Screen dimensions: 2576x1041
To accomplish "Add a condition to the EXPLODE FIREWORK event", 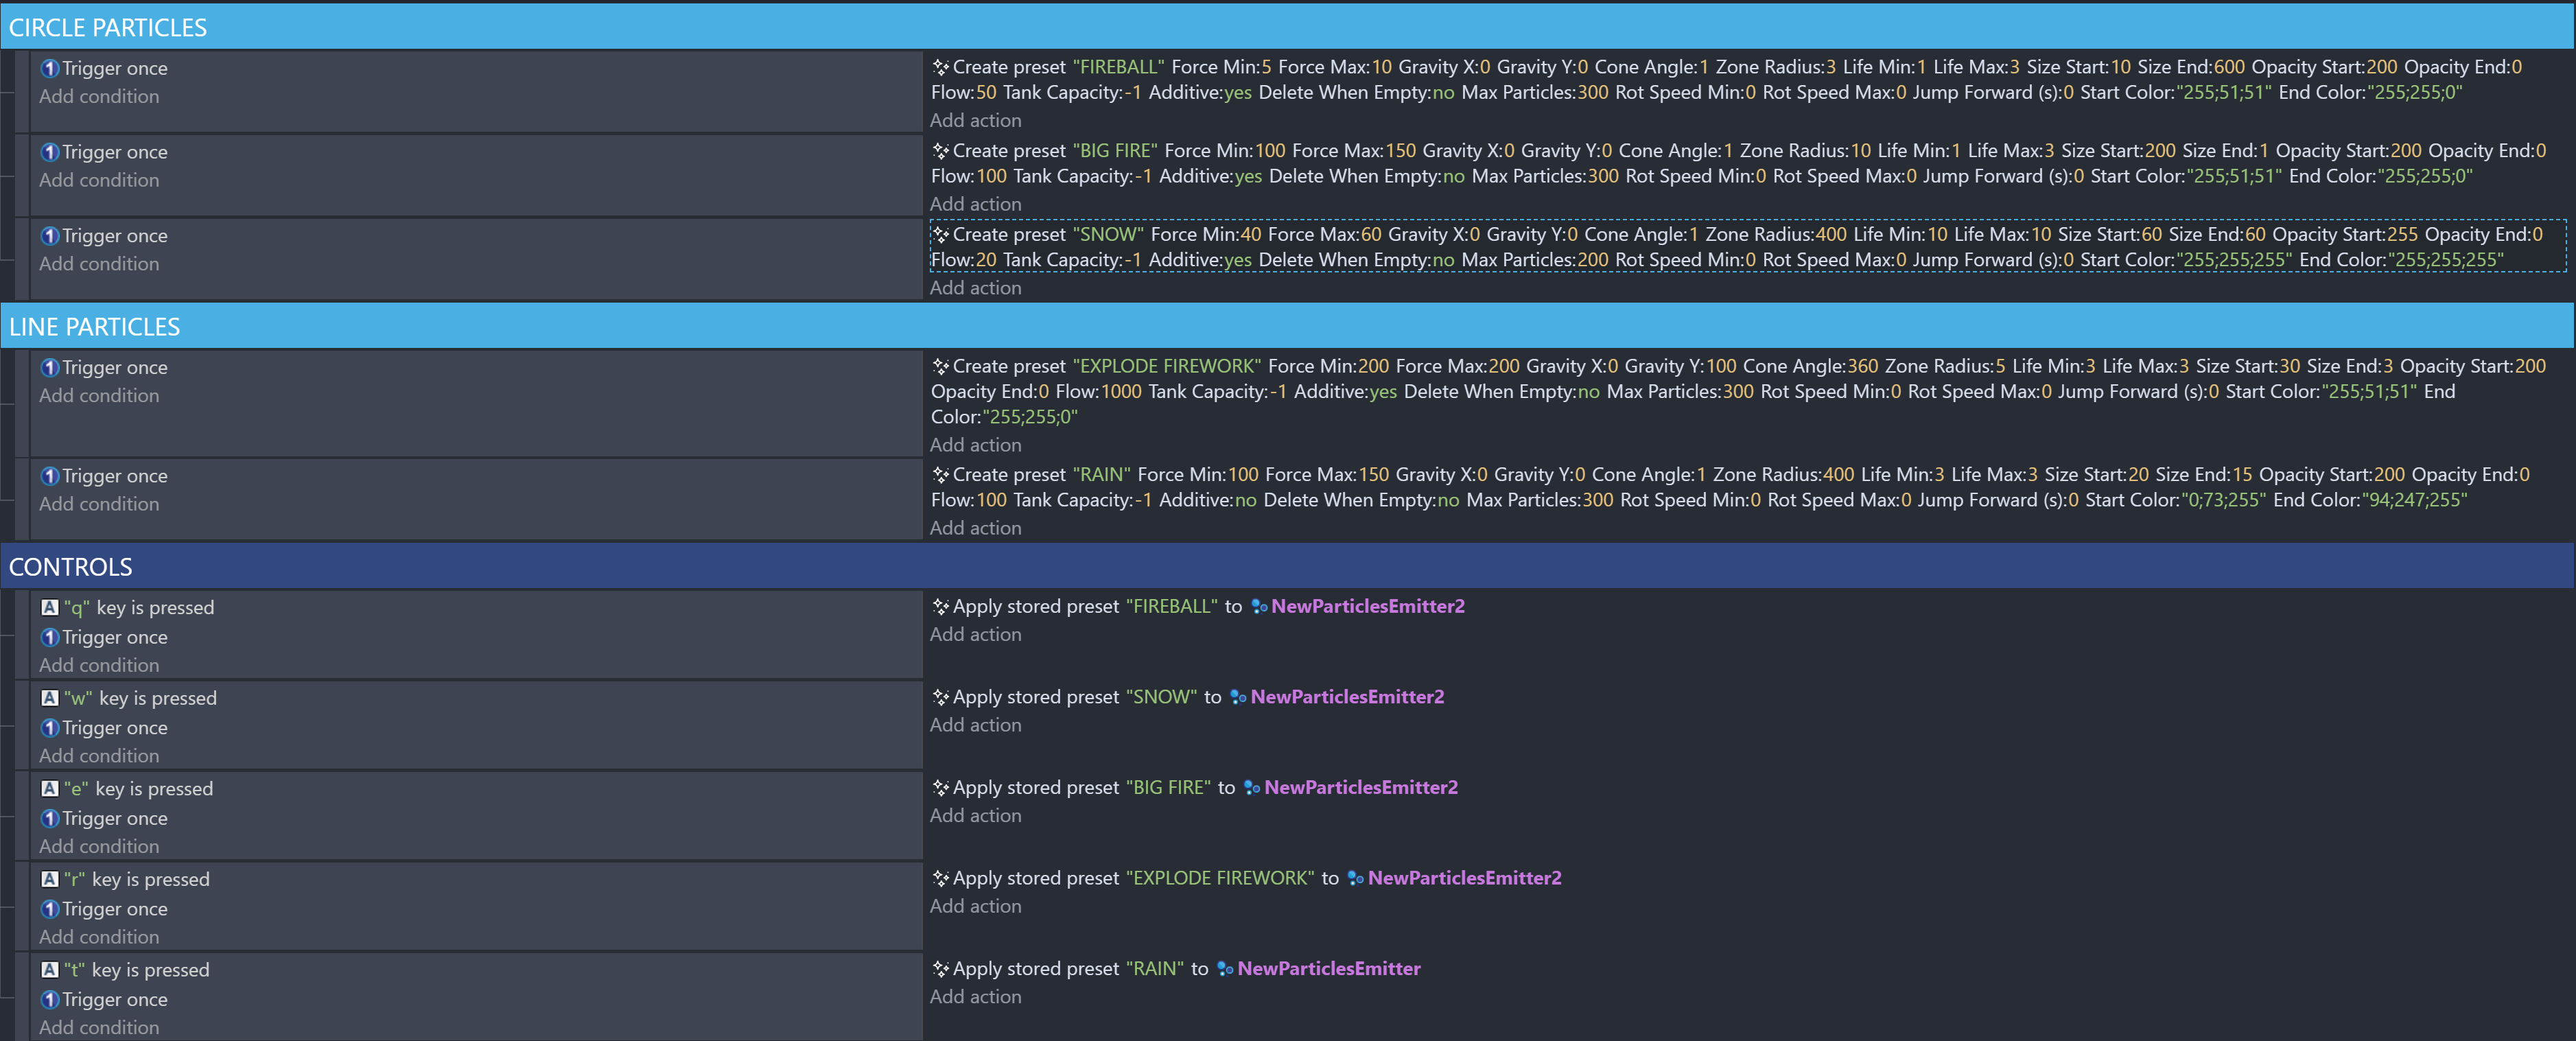I will (x=99, y=396).
